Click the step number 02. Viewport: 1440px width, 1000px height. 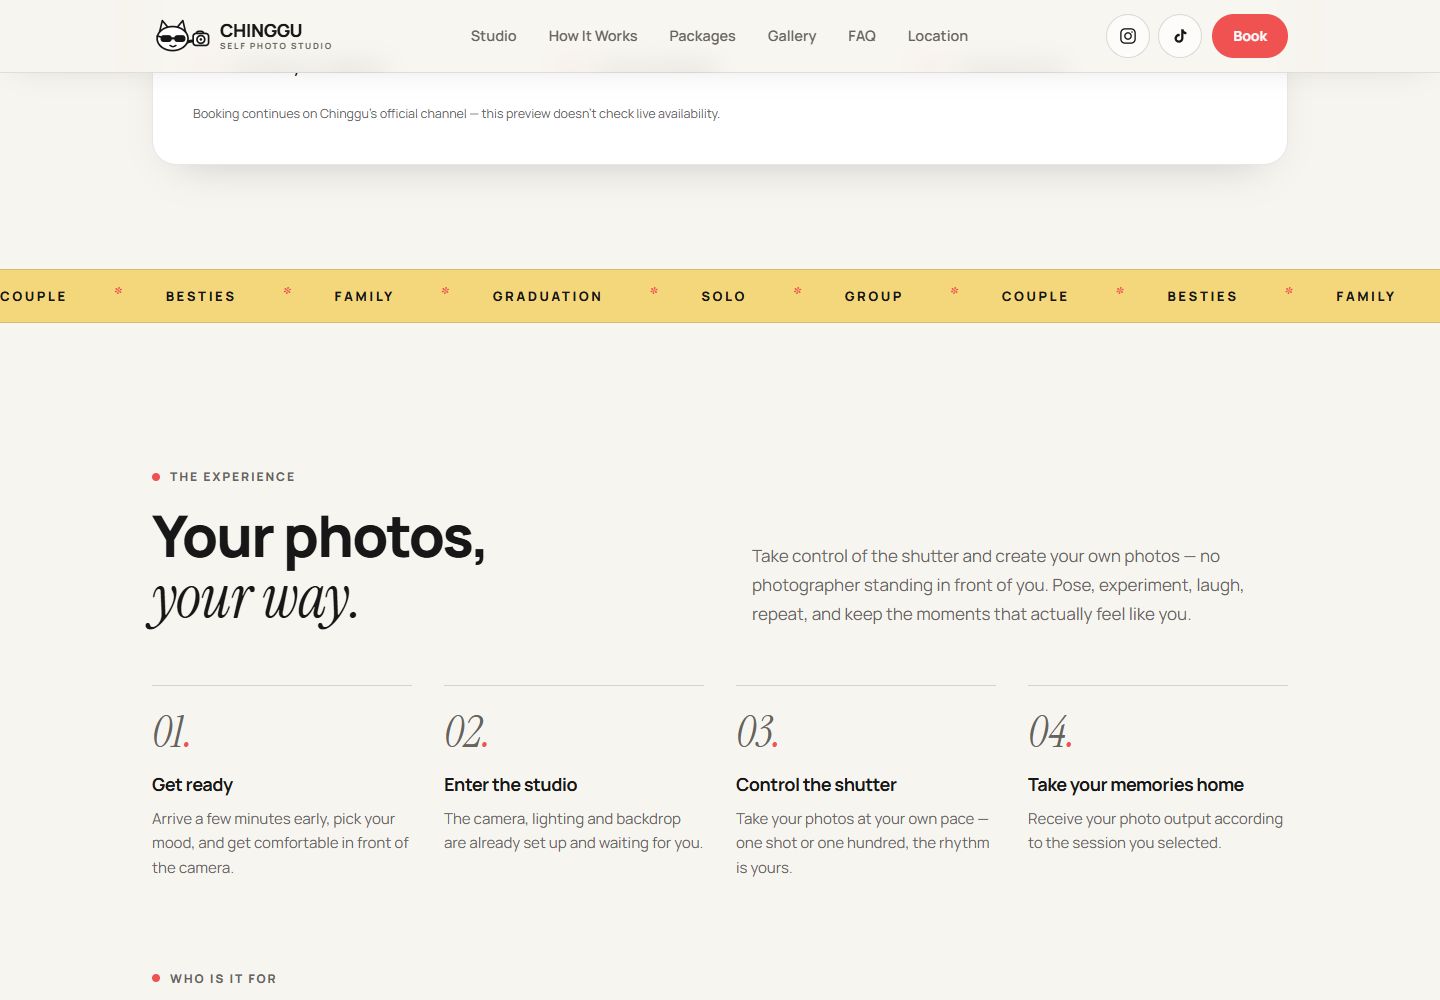466,732
